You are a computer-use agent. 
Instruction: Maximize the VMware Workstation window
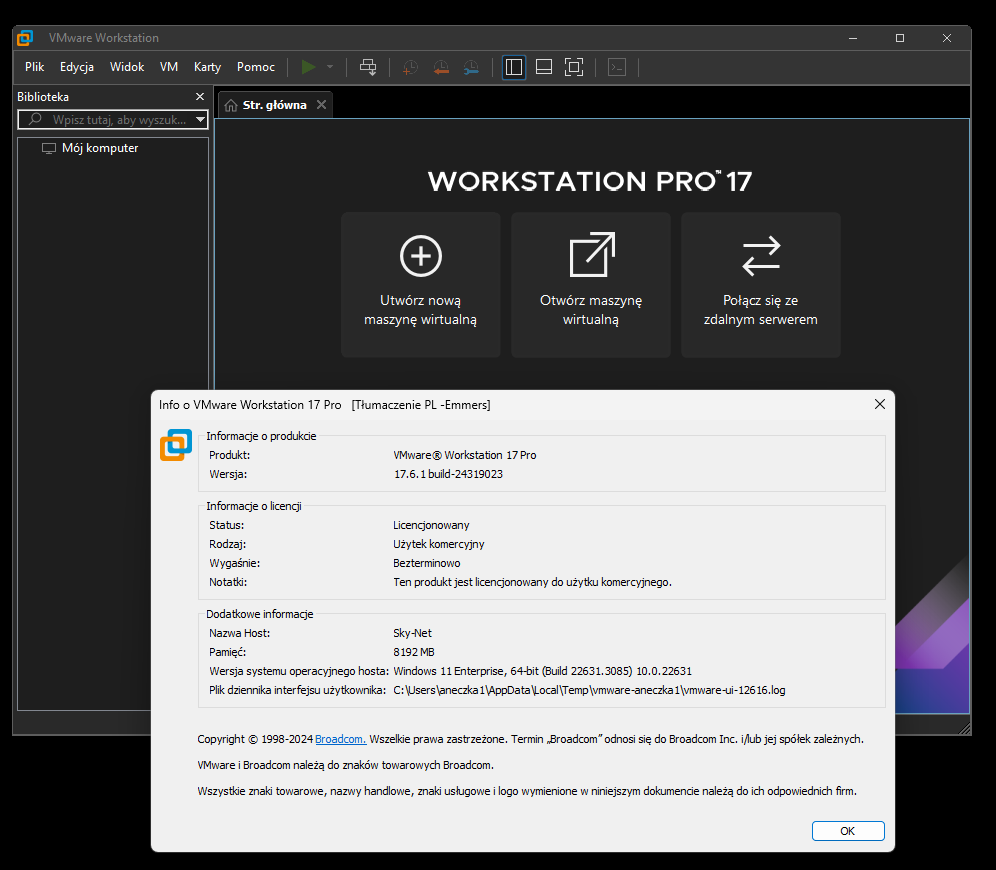click(900, 38)
